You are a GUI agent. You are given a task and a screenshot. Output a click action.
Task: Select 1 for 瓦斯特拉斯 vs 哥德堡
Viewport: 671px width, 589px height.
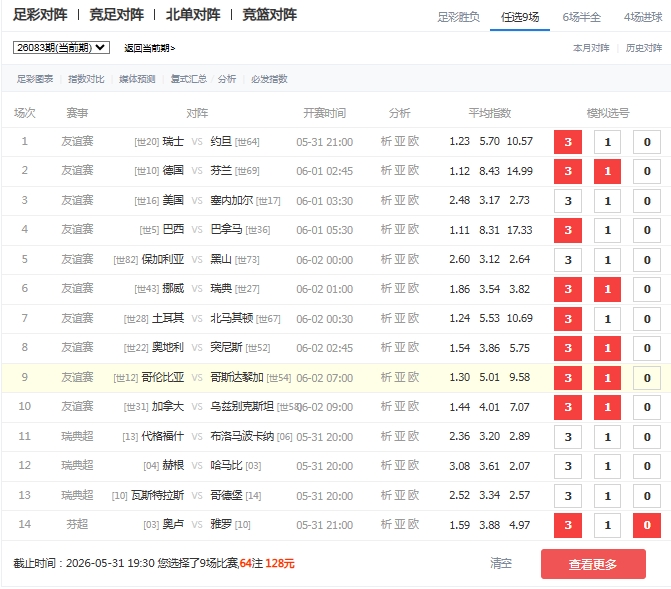[x=607, y=496]
